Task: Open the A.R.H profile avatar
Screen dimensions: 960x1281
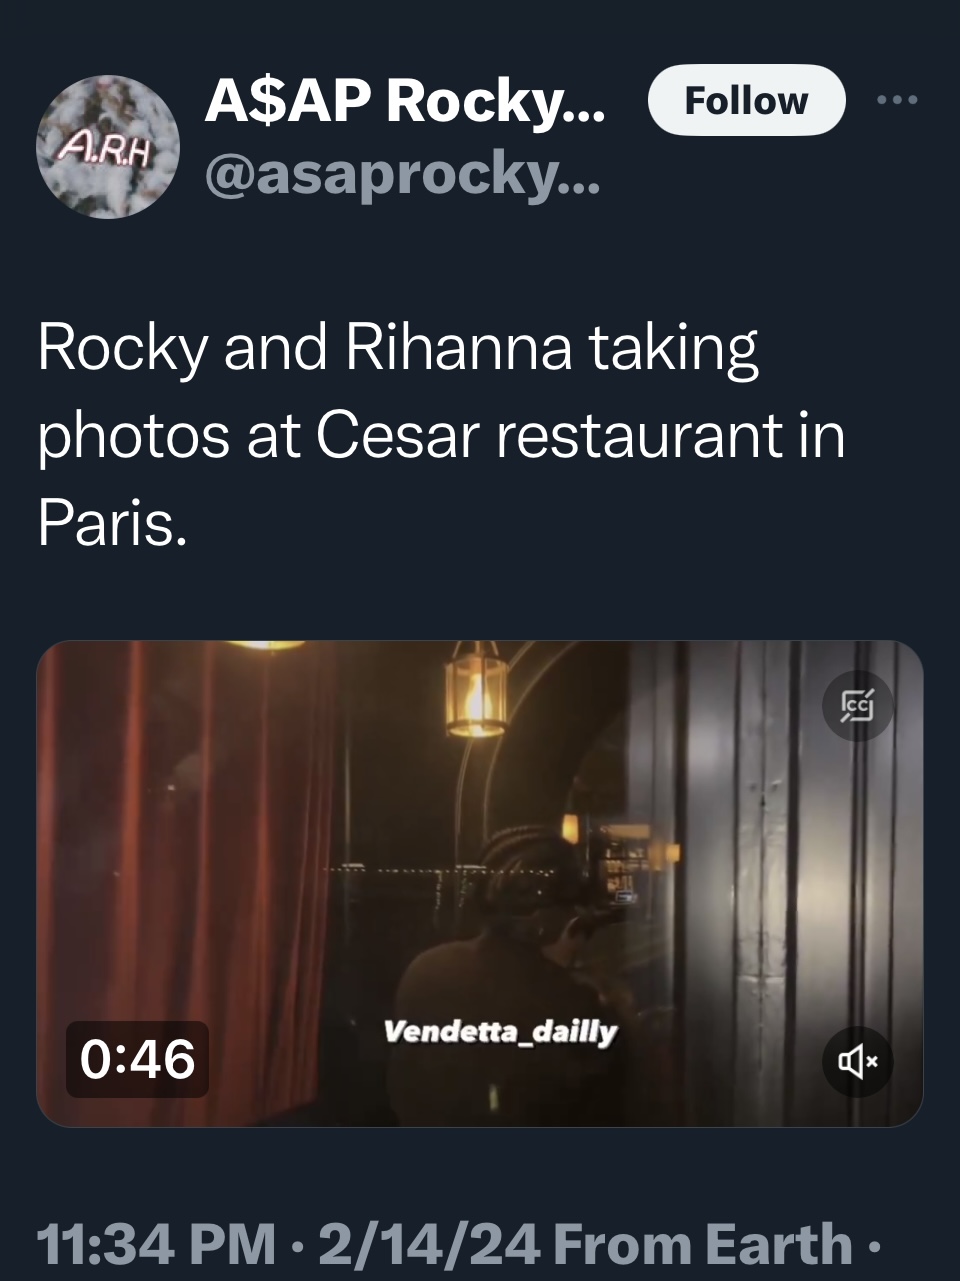Action: [x=108, y=147]
